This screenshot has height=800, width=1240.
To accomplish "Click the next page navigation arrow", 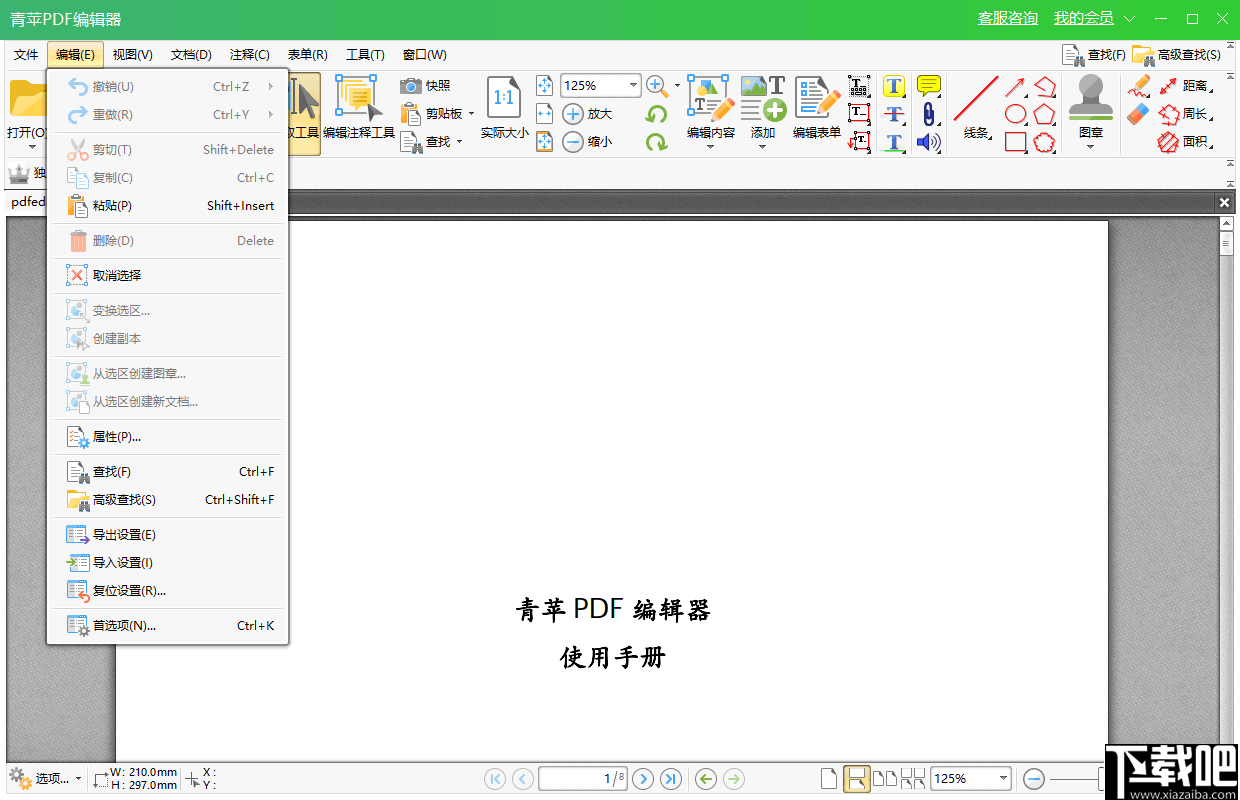I will 643,778.
